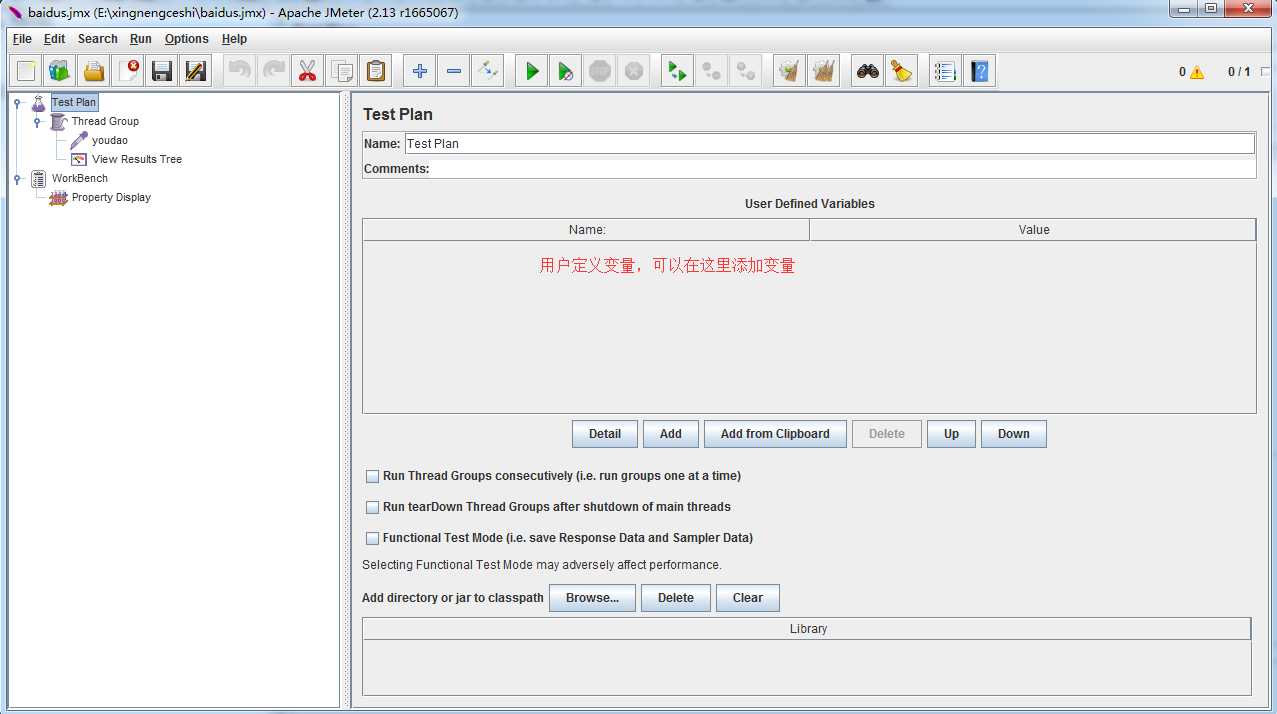Select Property Display tree item
This screenshot has height=714, width=1277.
(111, 197)
